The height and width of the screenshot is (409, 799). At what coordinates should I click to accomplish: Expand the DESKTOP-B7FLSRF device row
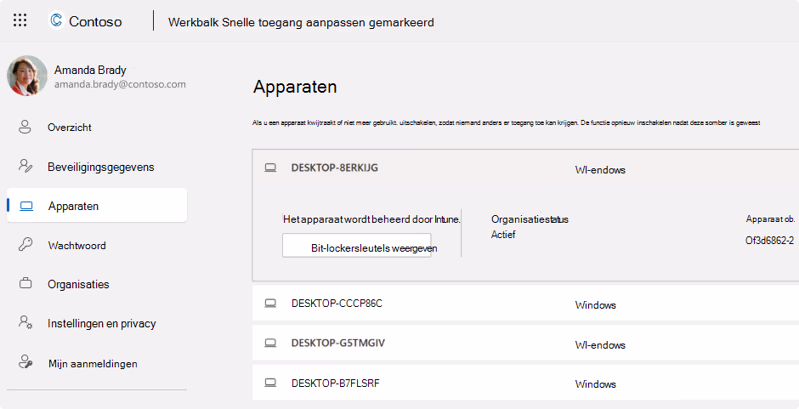tap(335, 383)
